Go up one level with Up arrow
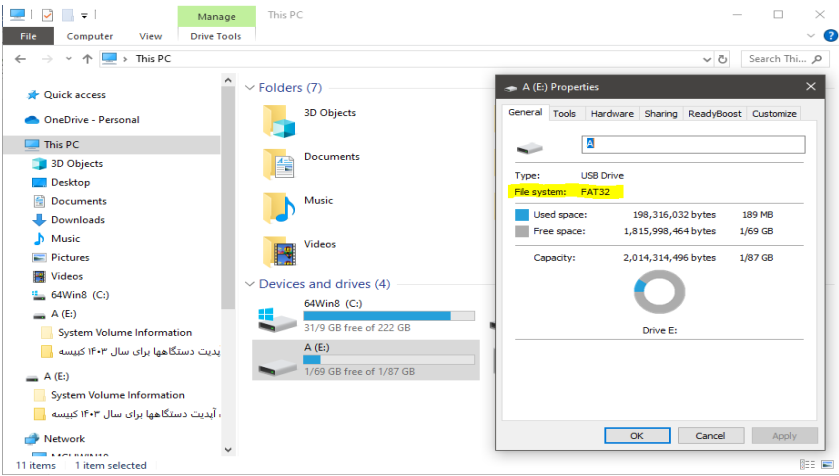839x476 pixels. tap(87, 59)
